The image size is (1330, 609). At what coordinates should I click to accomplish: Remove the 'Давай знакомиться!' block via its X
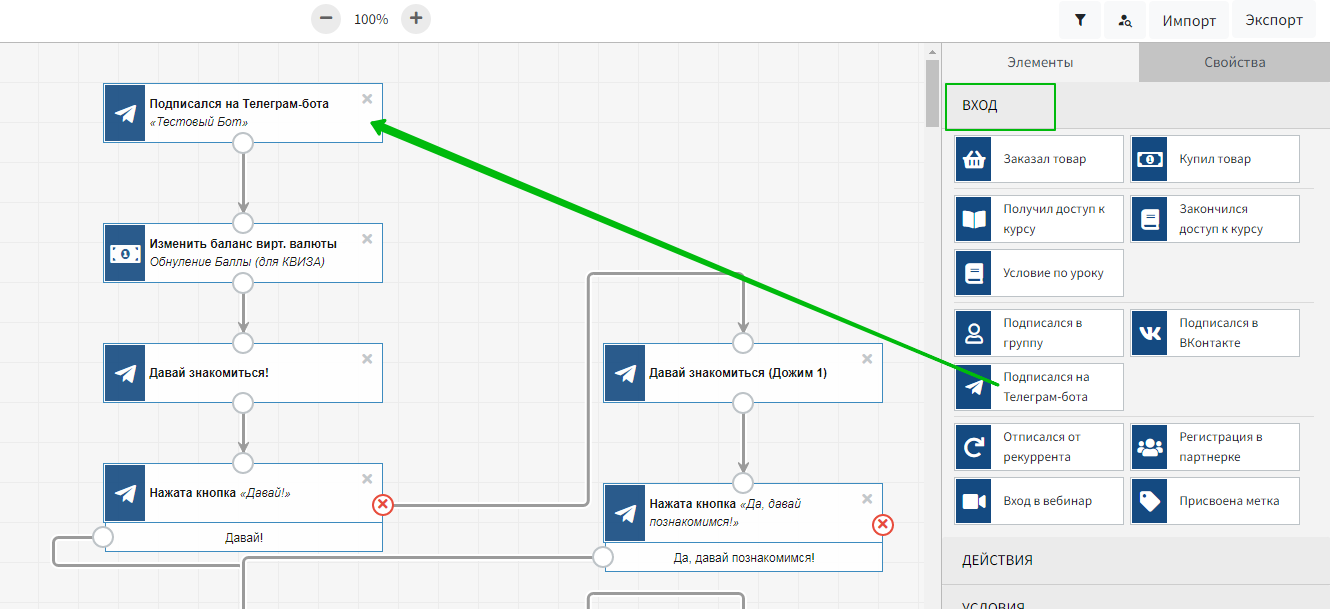pyautogui.click(x=367, y=359)
